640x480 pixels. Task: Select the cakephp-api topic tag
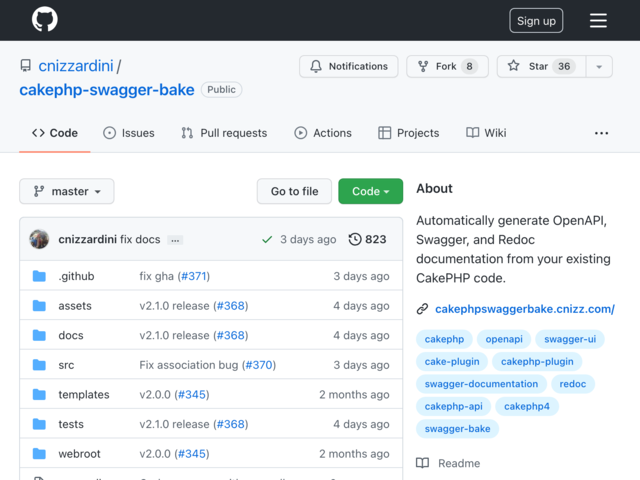453,407
